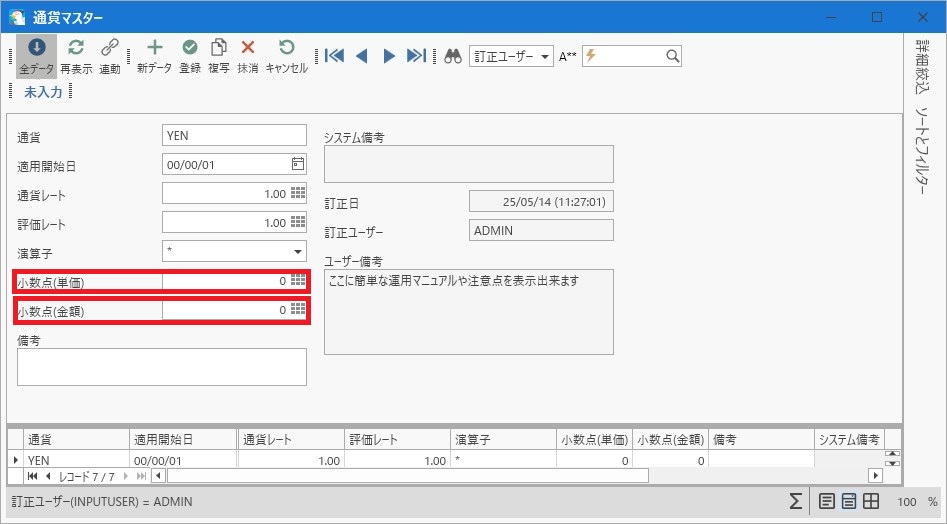Click the 適用開始日 date input field
Viewport: 947px width, 524px height.
tap(234, 164)
